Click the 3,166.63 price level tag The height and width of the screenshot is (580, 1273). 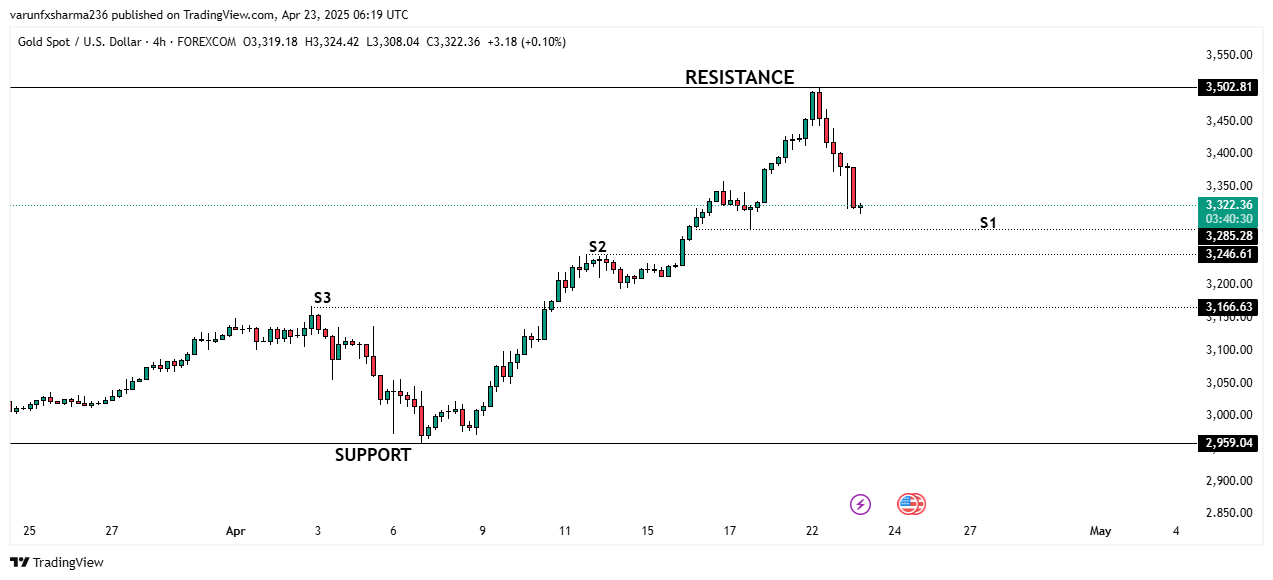click(x=1227, y=307)
